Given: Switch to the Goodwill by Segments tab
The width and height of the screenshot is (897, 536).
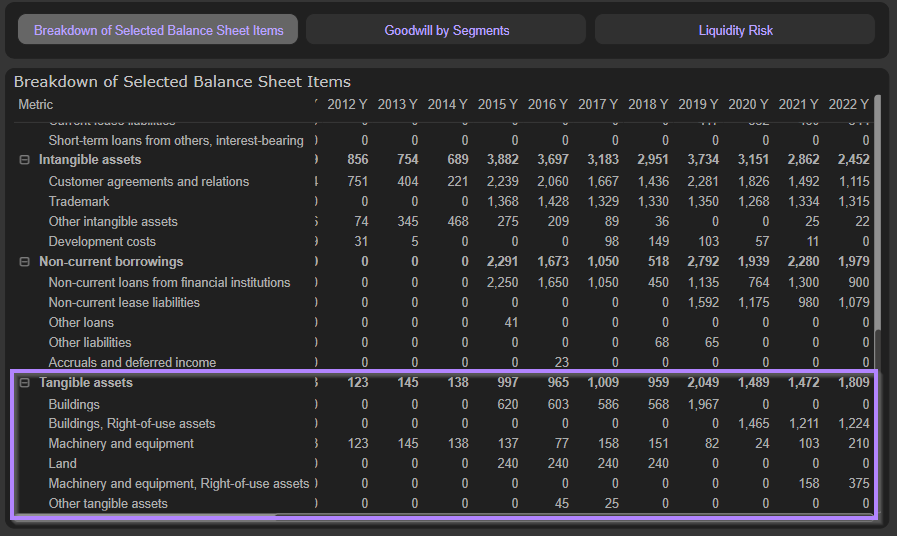Looking at the screenshot, I should tap(447, 30).
